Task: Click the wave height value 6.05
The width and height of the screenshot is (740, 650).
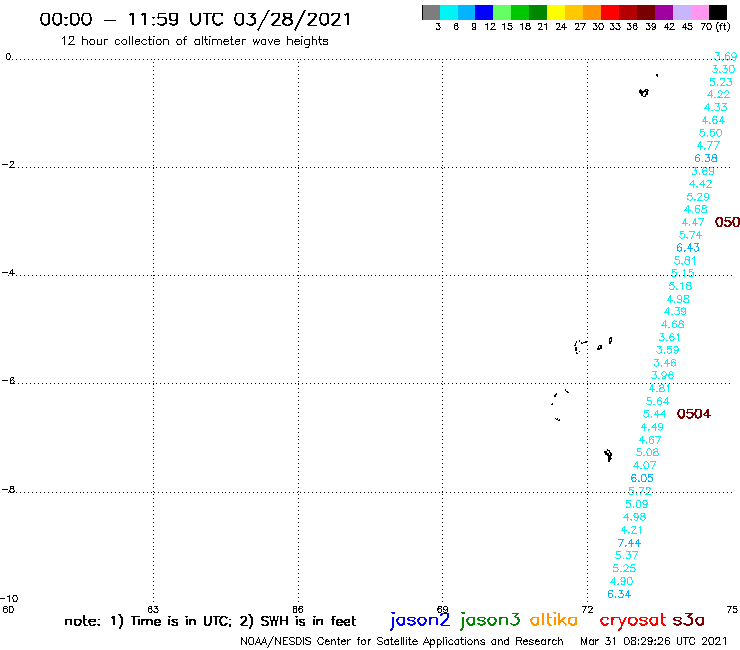Action: 642,478
